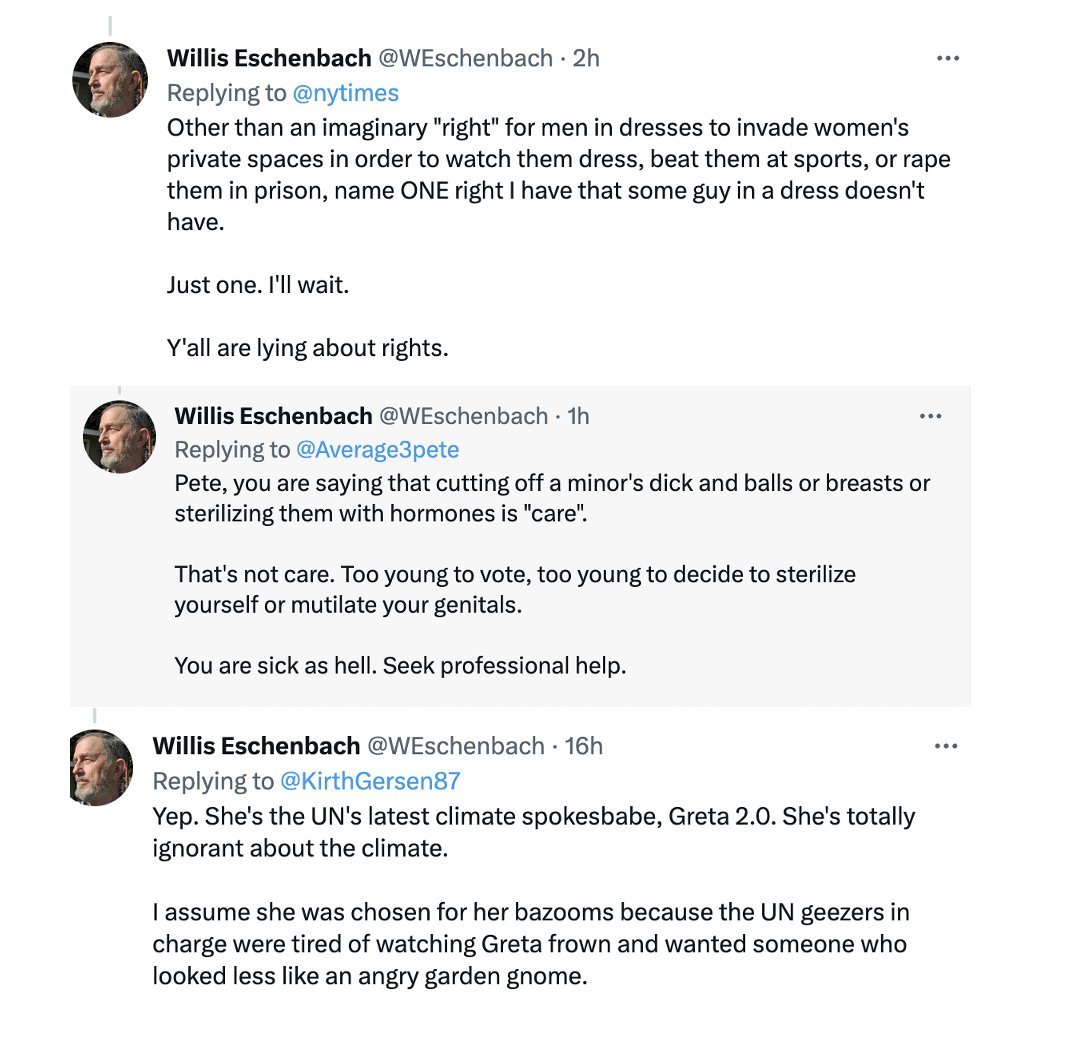1074x1052 pixels.
Task: Click the 16h timestamp on the last tweet
Action: [x=584, y=746]
